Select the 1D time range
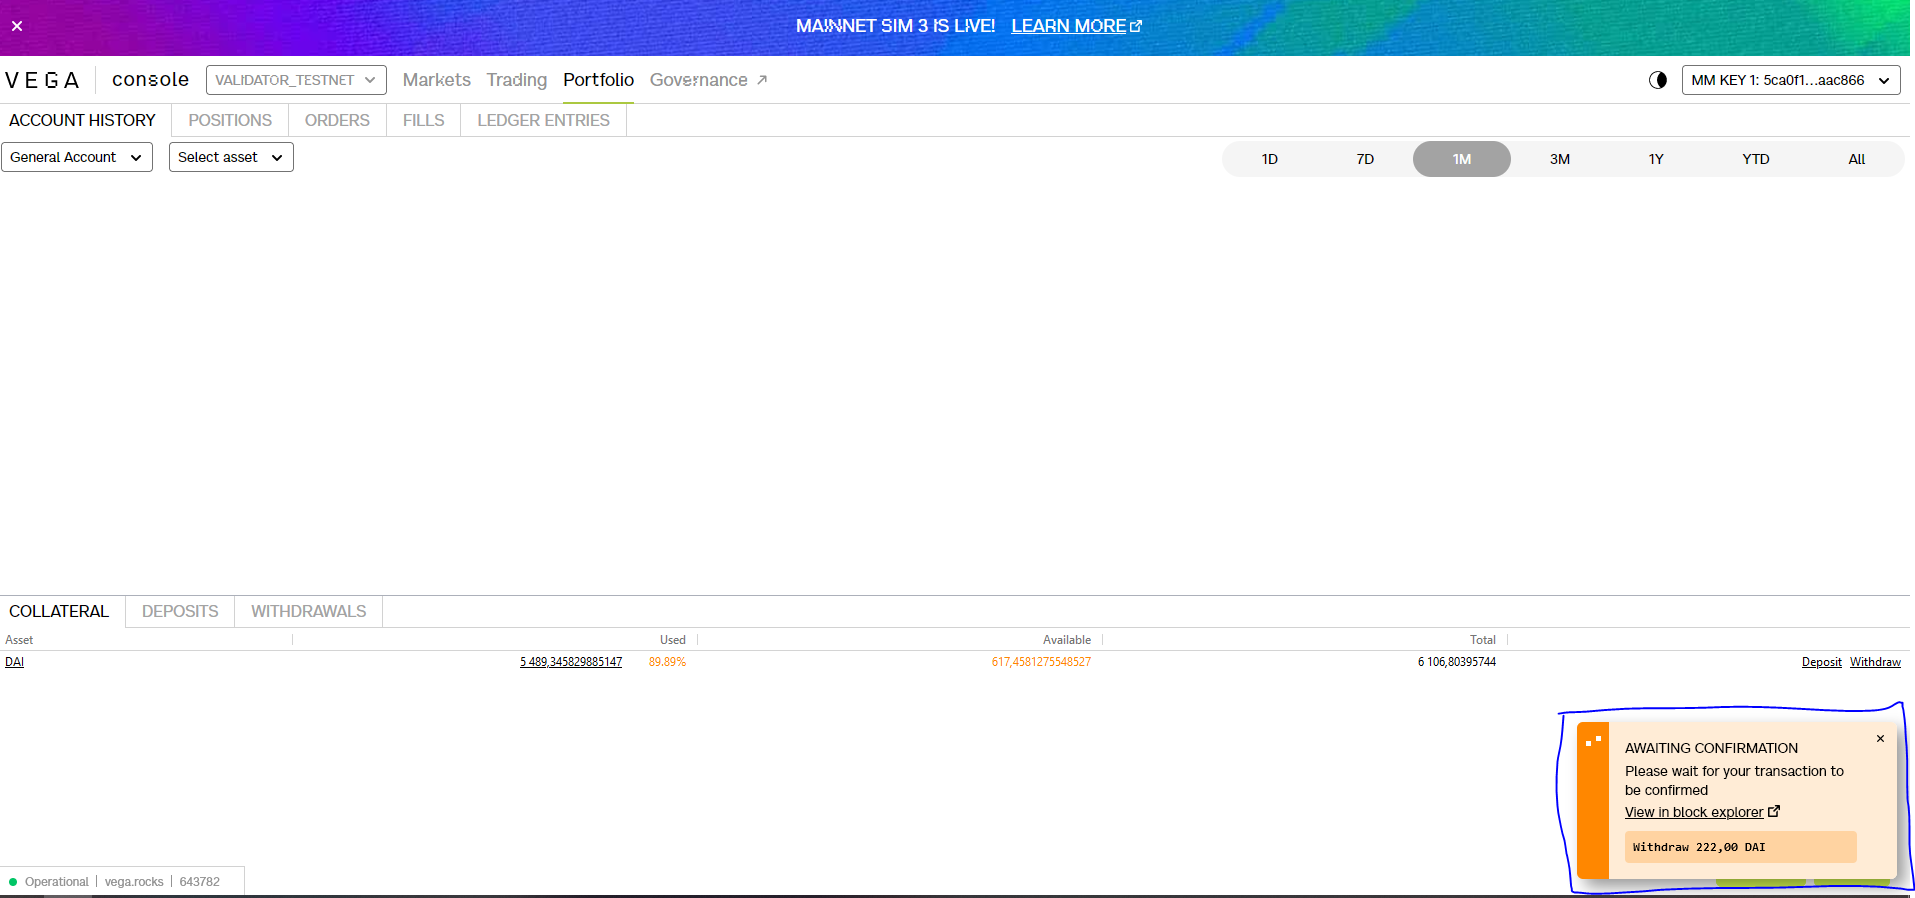Viewport: 1915px width, 898px height. (x=1269, y=159)
